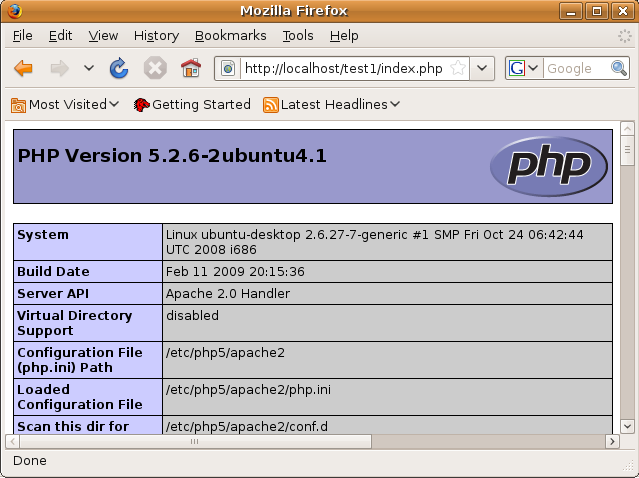The image size is (639, 478).
Task: Click the php logo image
Action: tap(549, 166)
